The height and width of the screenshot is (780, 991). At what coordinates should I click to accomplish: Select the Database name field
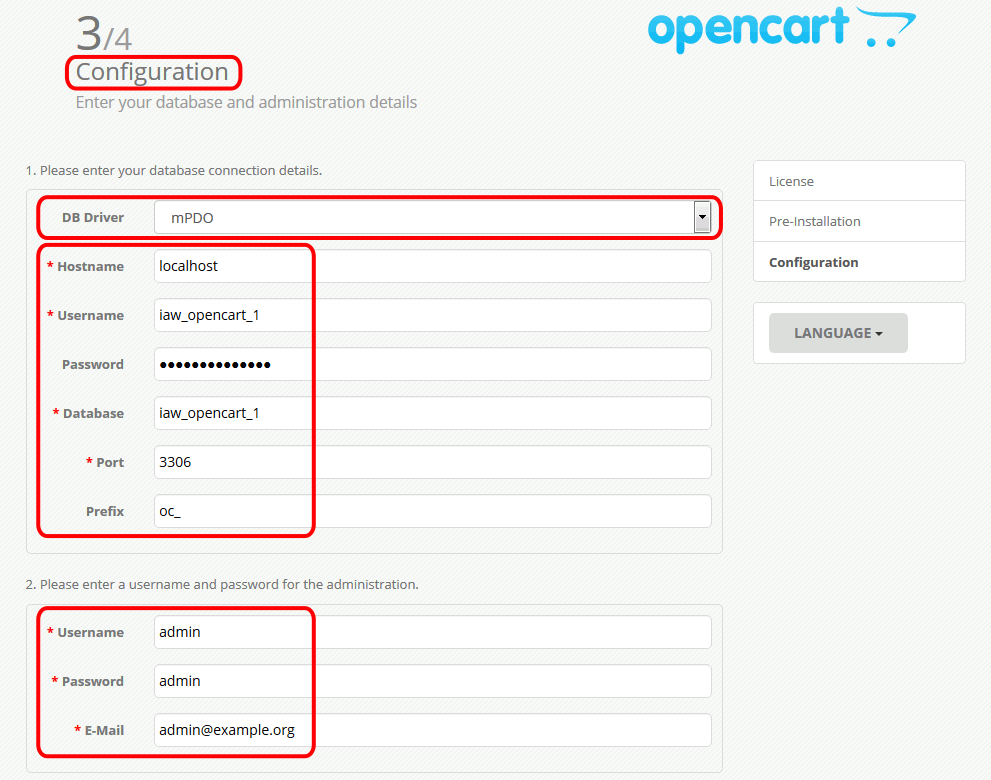pyautogui.click(x=433, y=413)
